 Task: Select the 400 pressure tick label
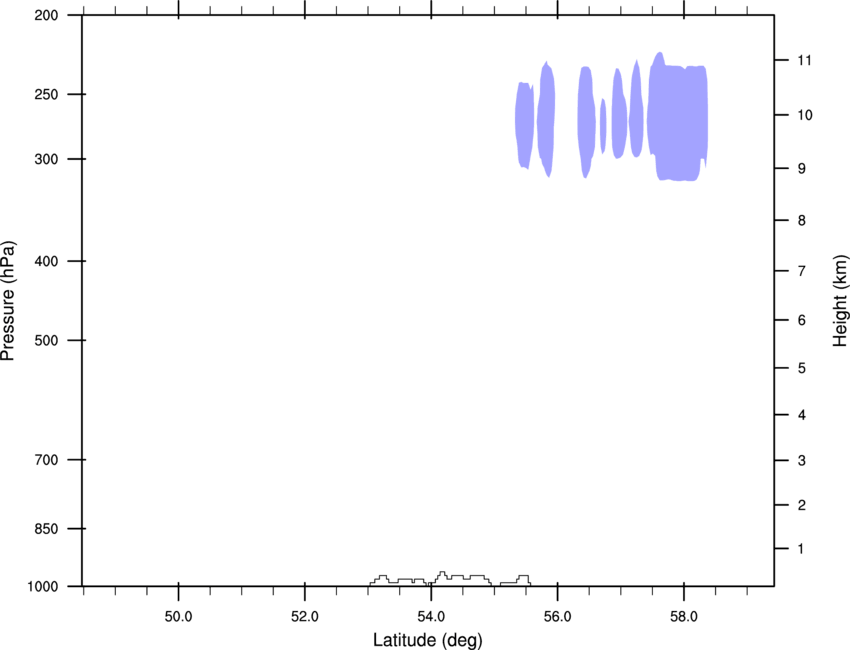click(x=46, y=261)
